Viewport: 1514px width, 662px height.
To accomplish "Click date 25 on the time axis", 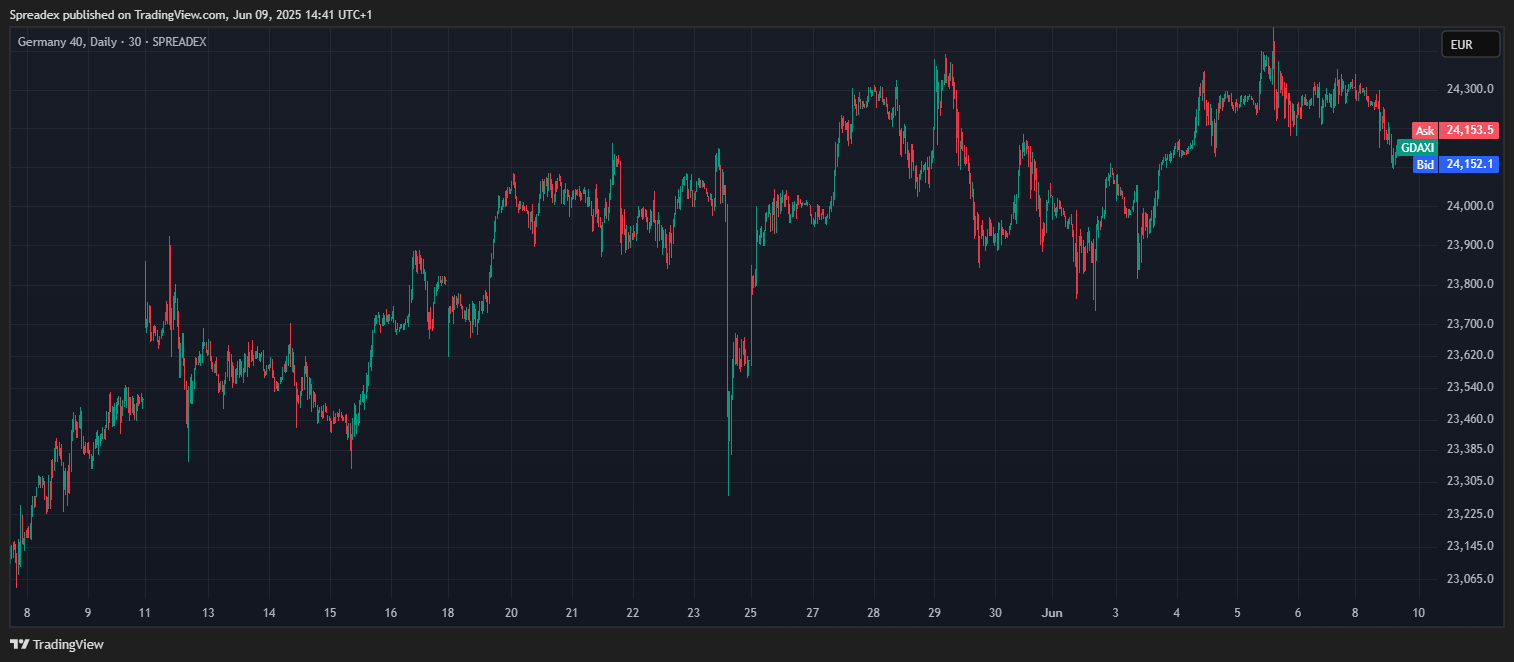I will [751, 613].
